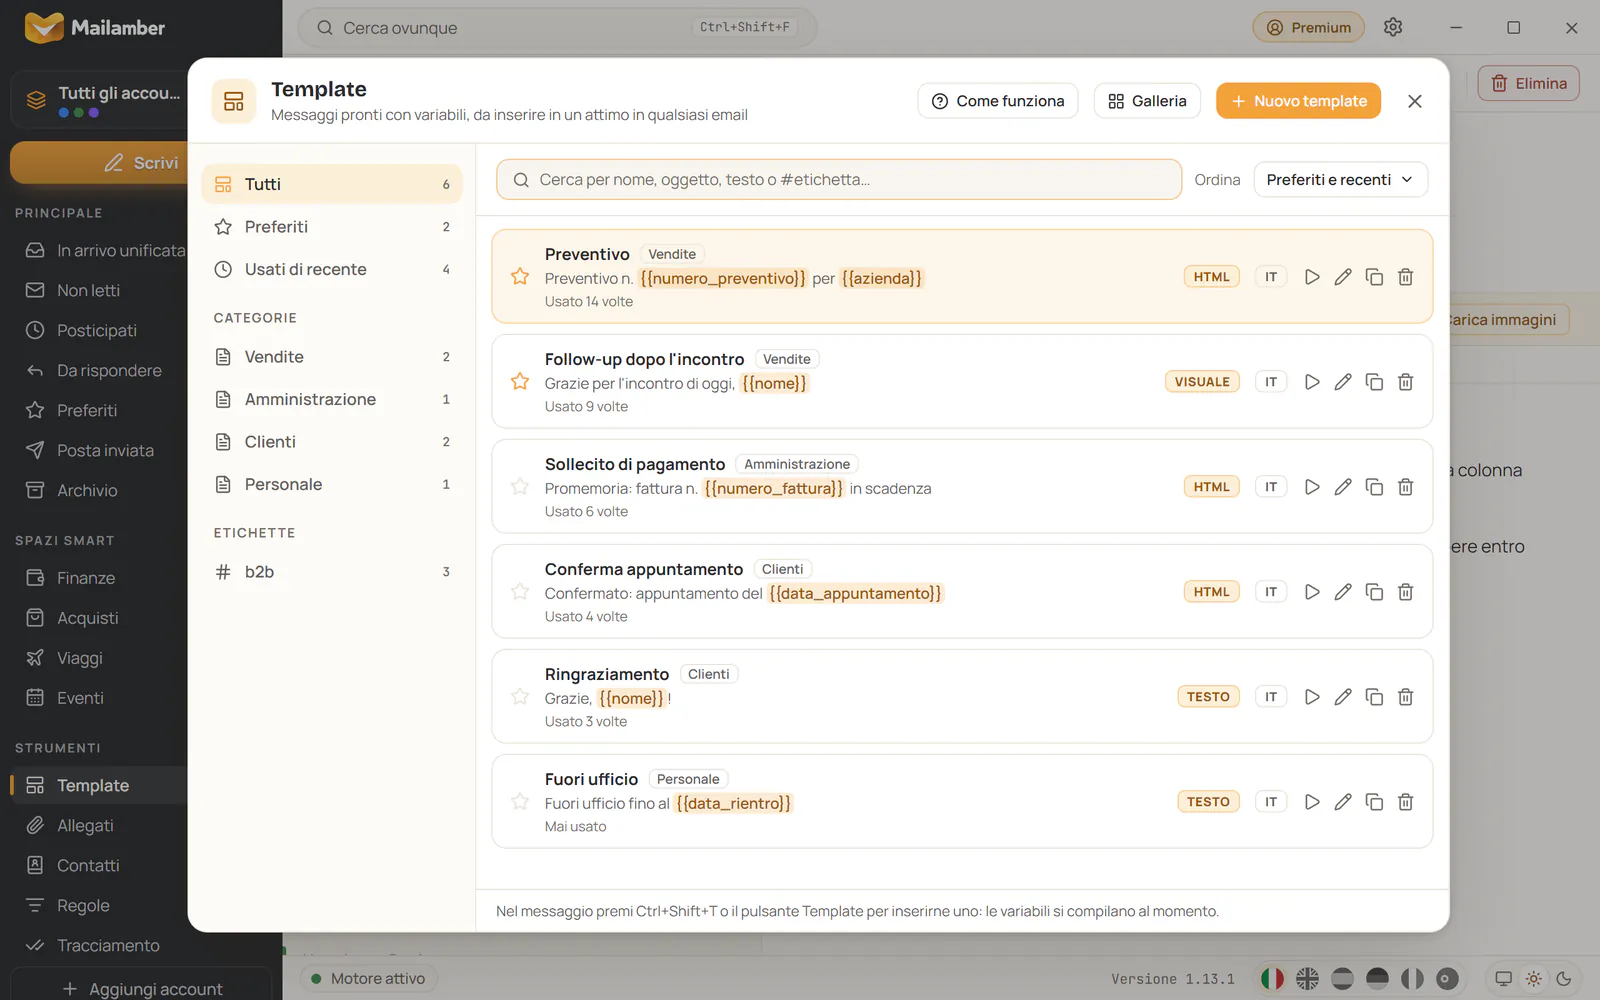The width and height of the screenshot is (1600, 1000).
Task: Duplicate the Ringraziamento template
Action: (x=1374, y=697)
